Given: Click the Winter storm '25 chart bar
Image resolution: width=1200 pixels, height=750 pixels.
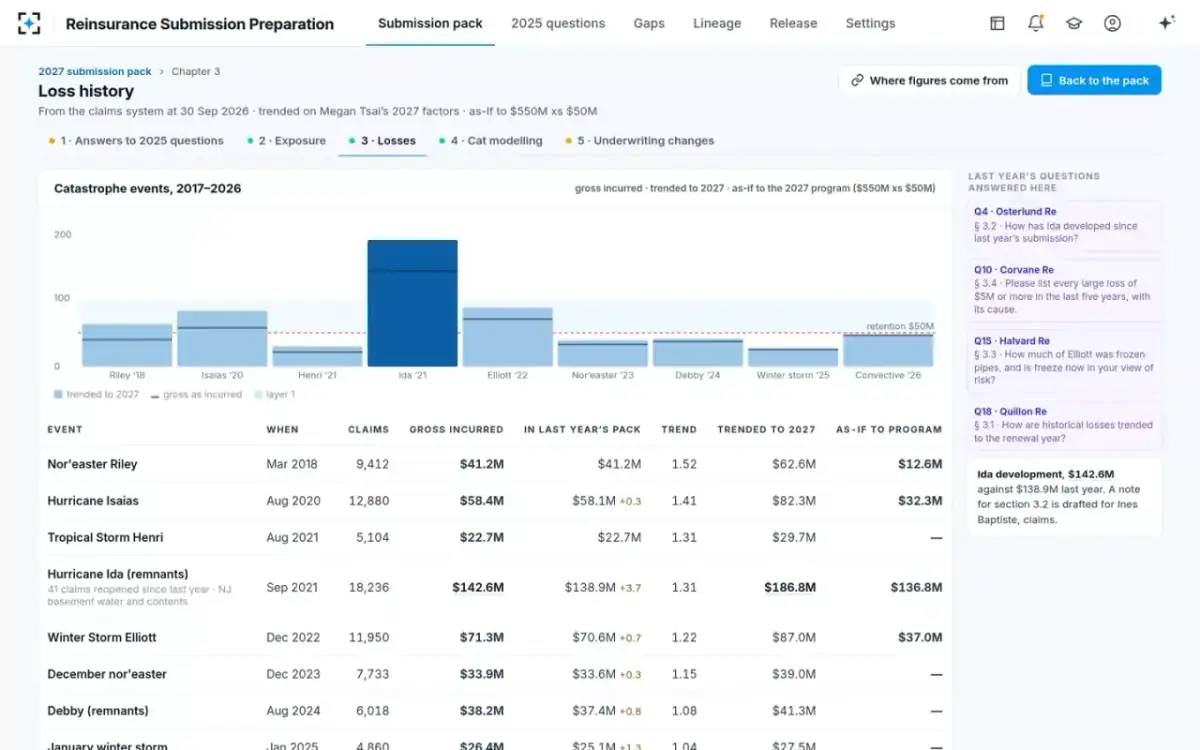Looking at the screenshot, I should (x=793, y=357).
